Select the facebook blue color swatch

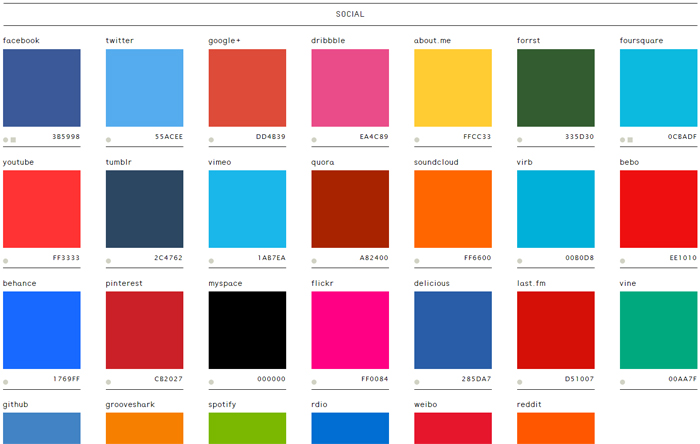(42, 88)
